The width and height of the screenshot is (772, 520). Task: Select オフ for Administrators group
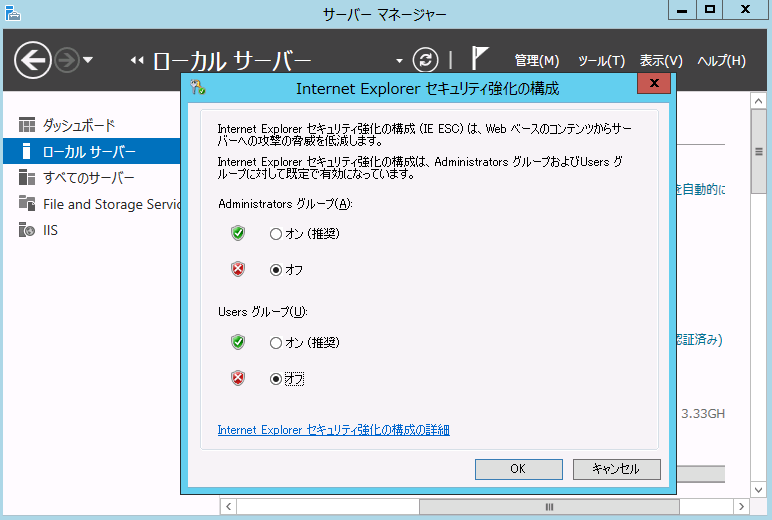276,270
